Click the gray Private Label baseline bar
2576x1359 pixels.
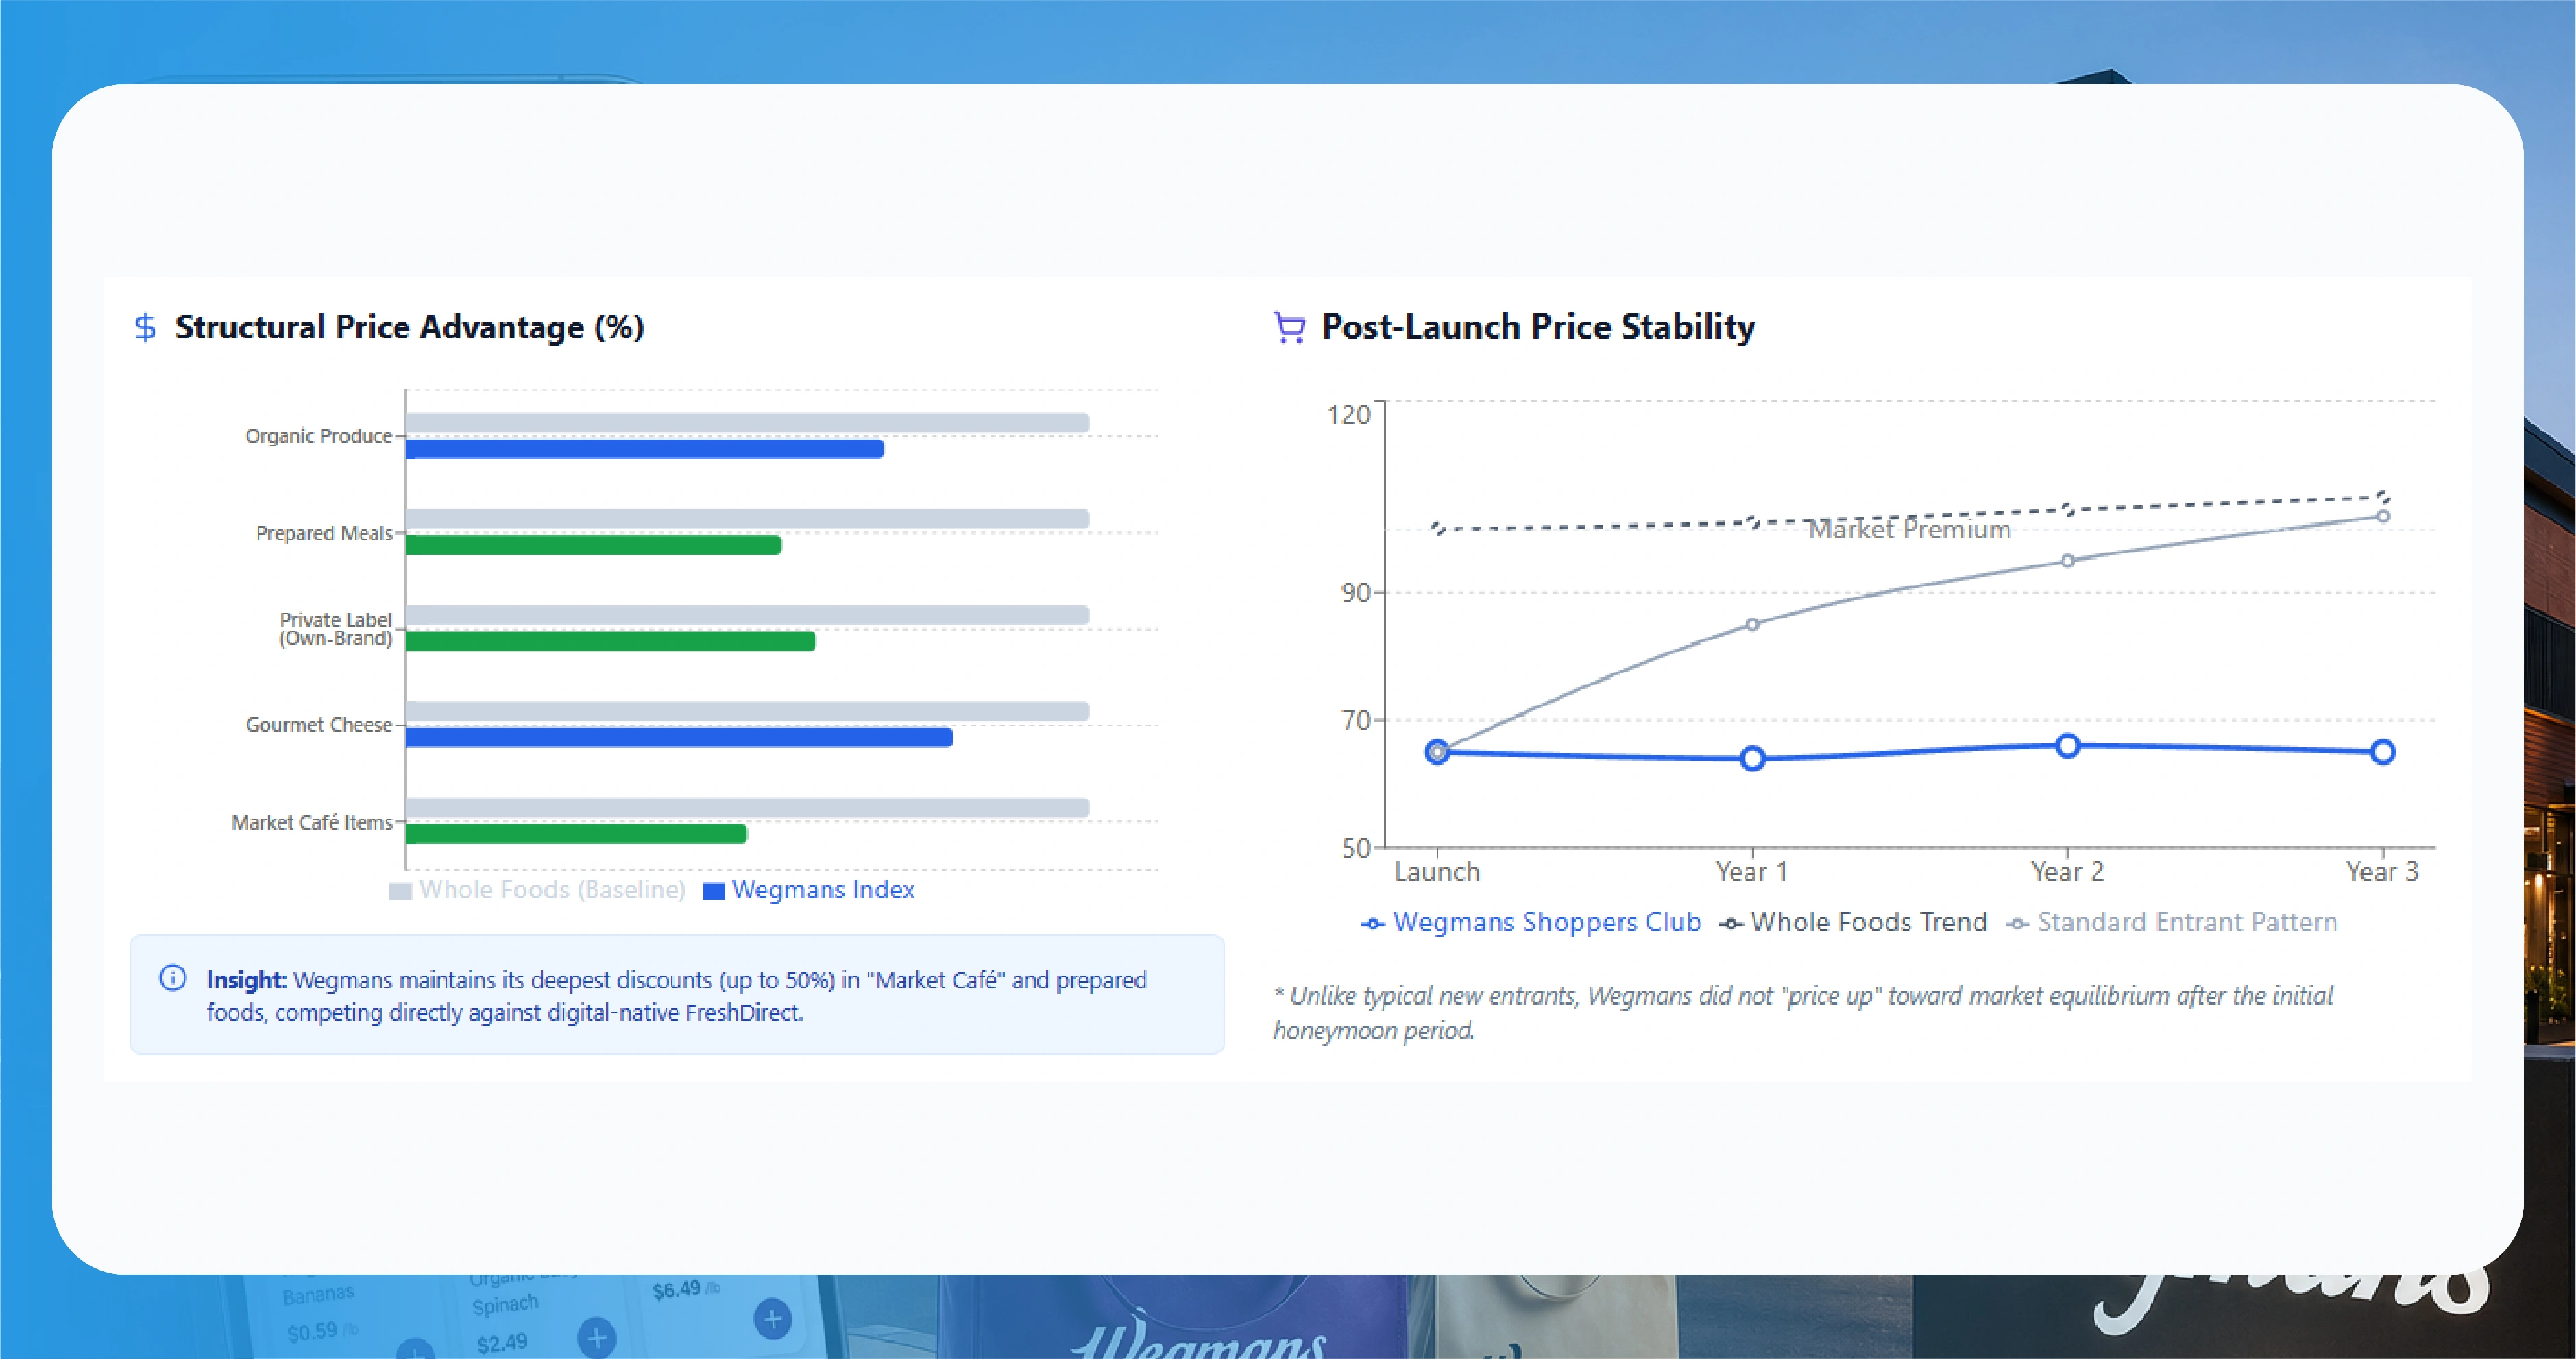[x=747, y=615]
